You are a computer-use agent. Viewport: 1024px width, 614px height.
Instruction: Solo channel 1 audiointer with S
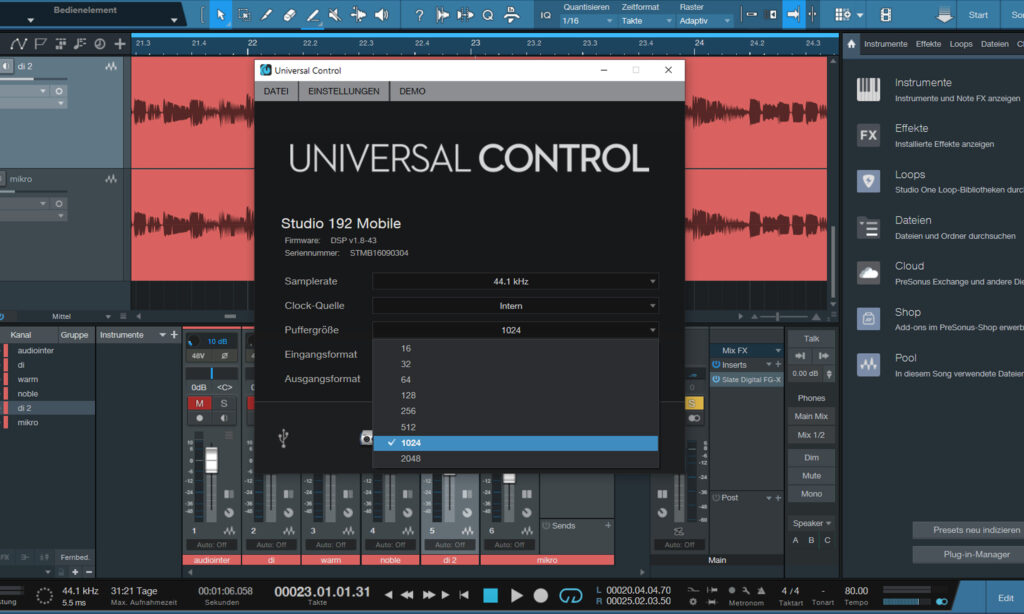tap(224, 403)
